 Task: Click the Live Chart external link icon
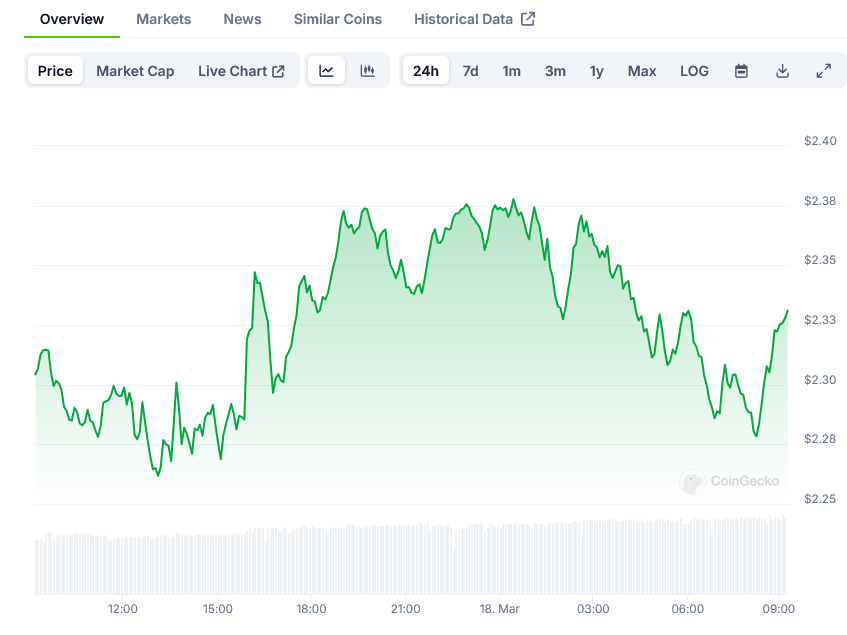[278, 71]
